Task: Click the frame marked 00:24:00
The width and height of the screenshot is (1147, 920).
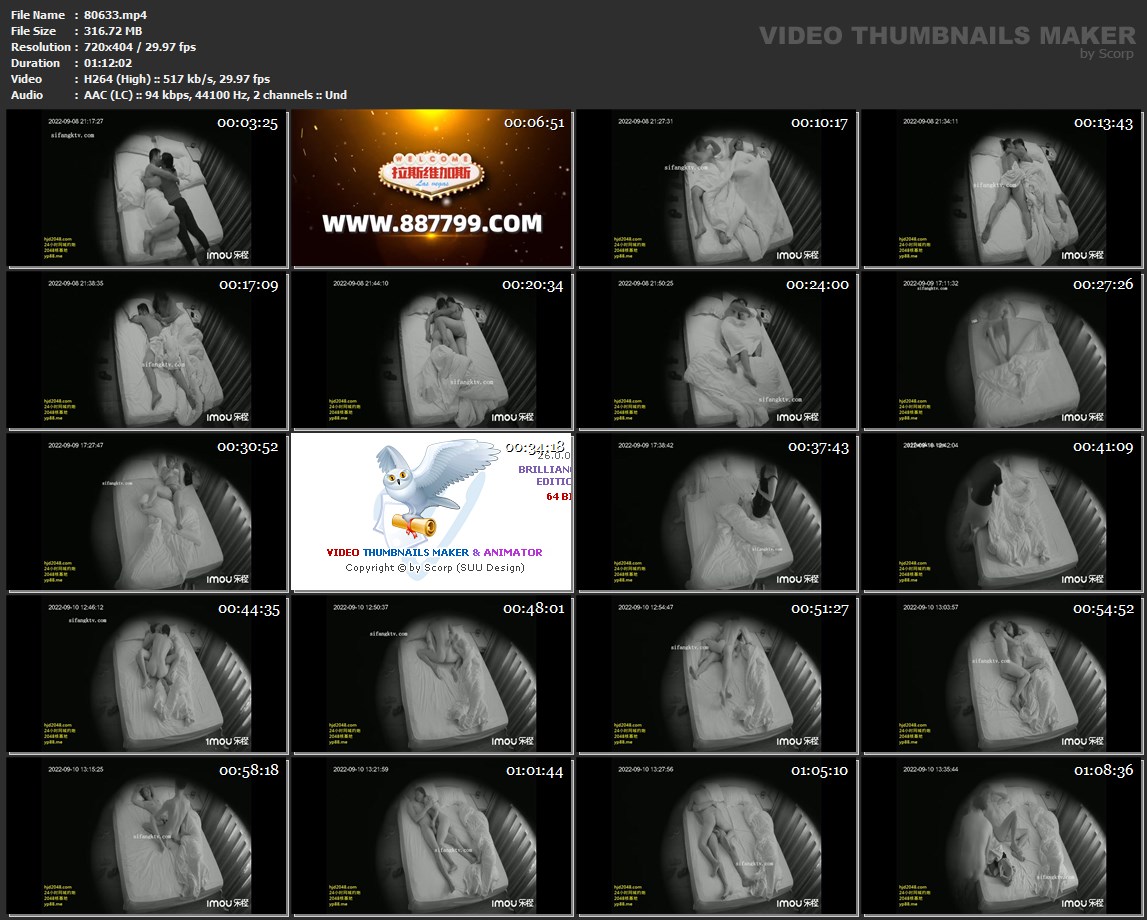Action: (x=717, y=351)
